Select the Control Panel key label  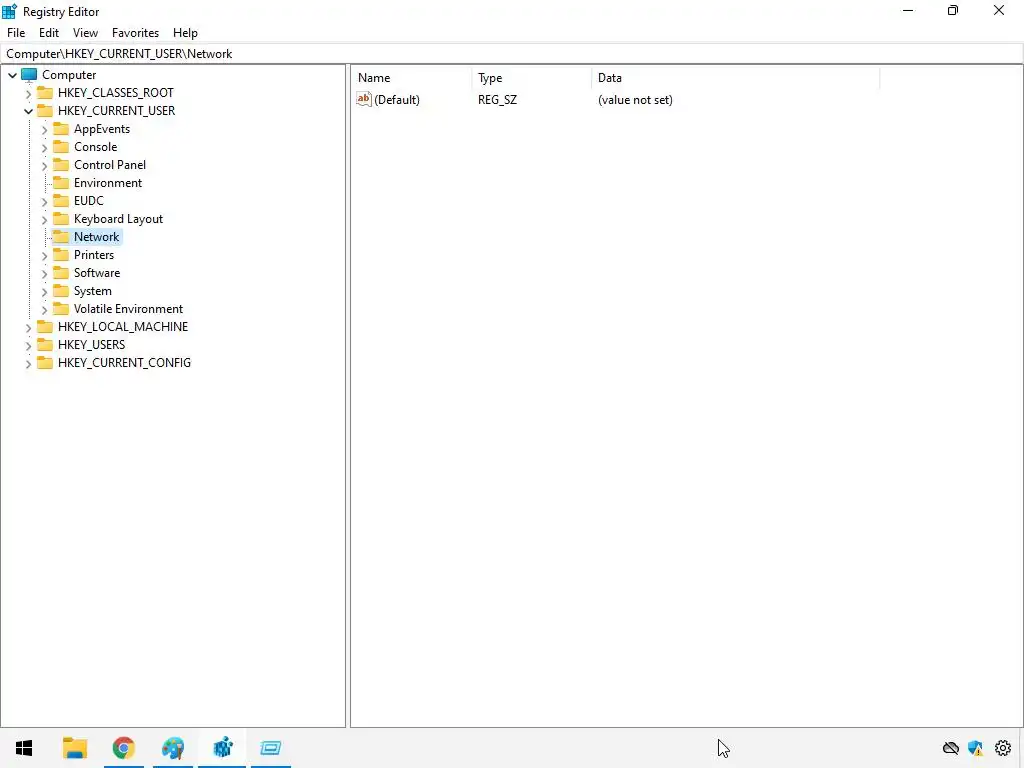pyautogui.click(x=110, y=165)
